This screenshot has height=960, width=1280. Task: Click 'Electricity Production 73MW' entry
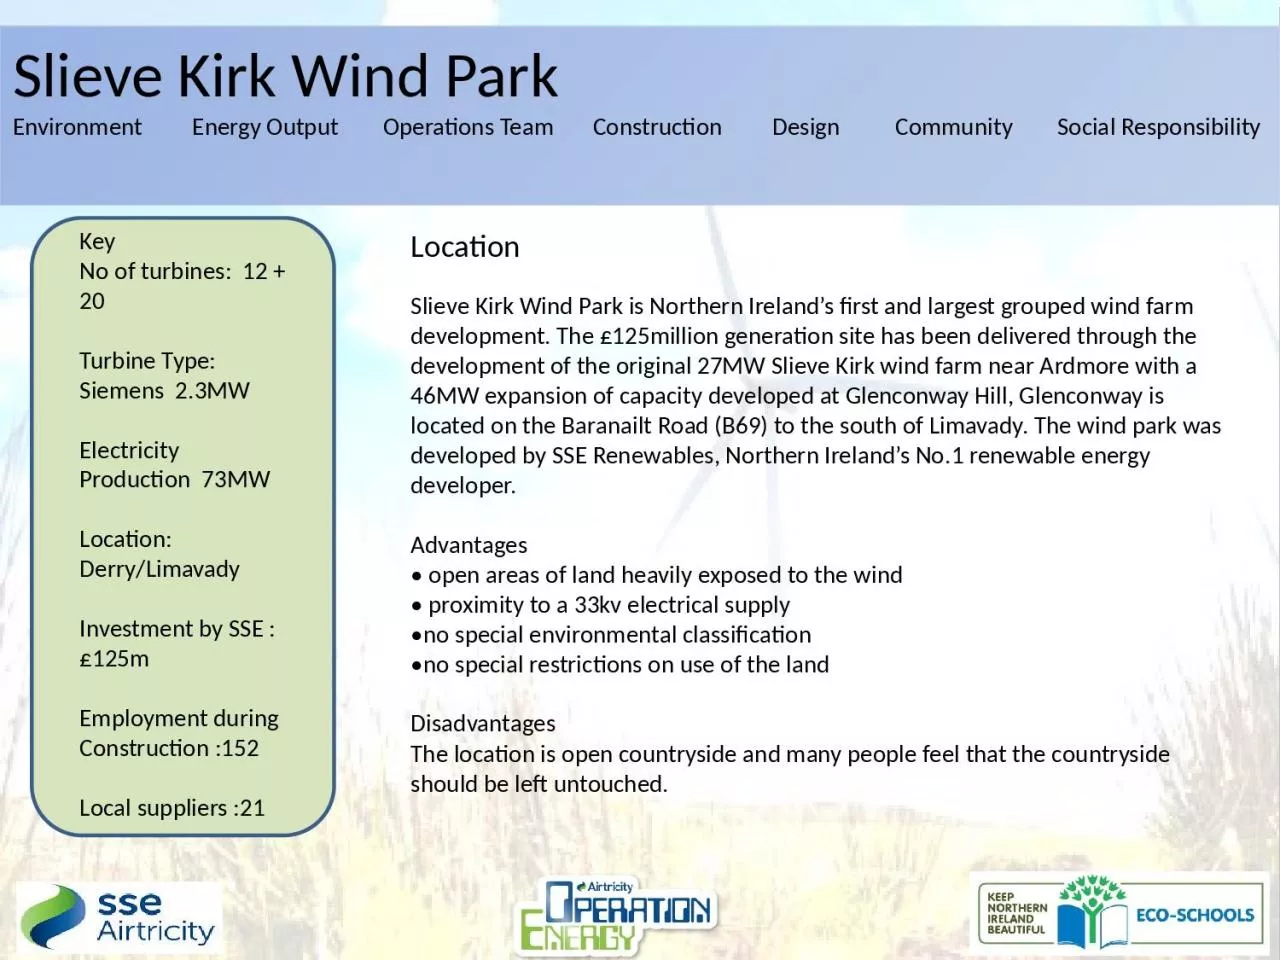point(174,465)
